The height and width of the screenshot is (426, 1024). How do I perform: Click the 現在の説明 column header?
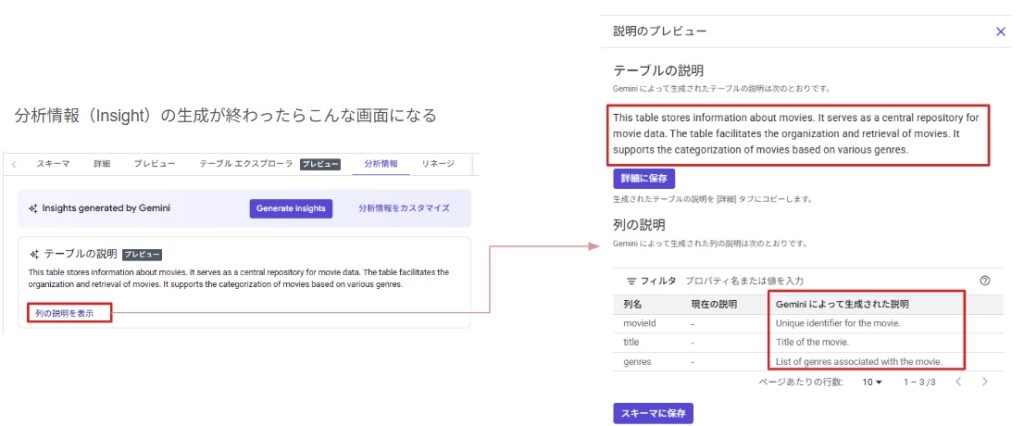click(714, 304)
